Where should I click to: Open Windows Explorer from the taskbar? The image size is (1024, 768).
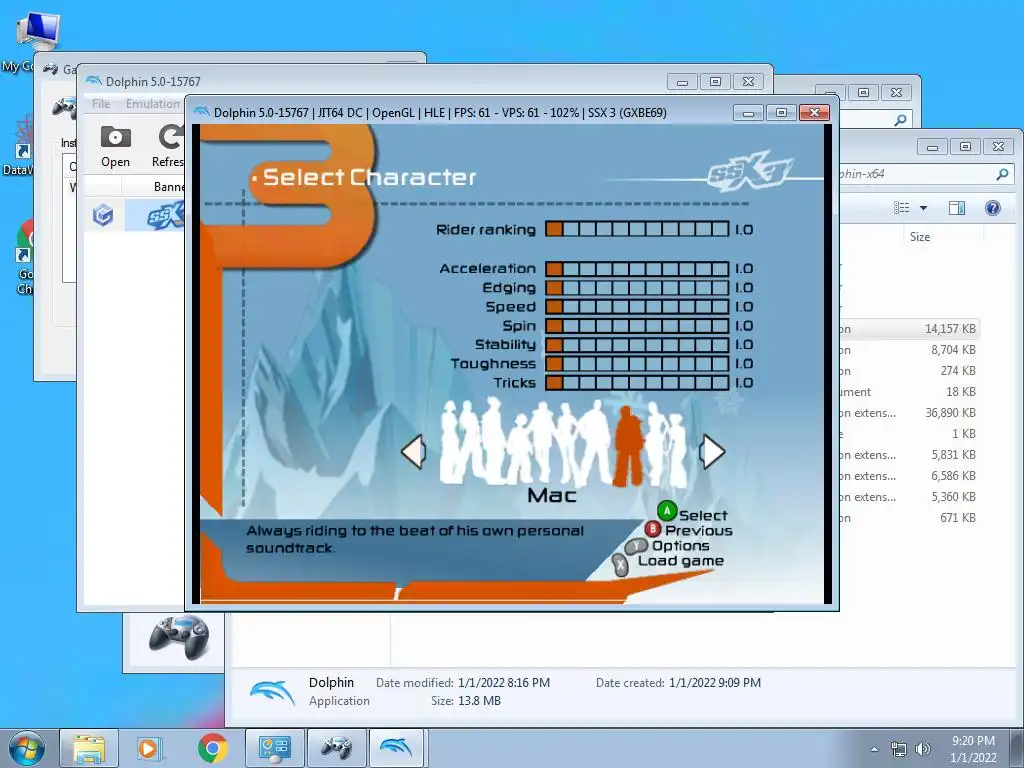(89, 748)
